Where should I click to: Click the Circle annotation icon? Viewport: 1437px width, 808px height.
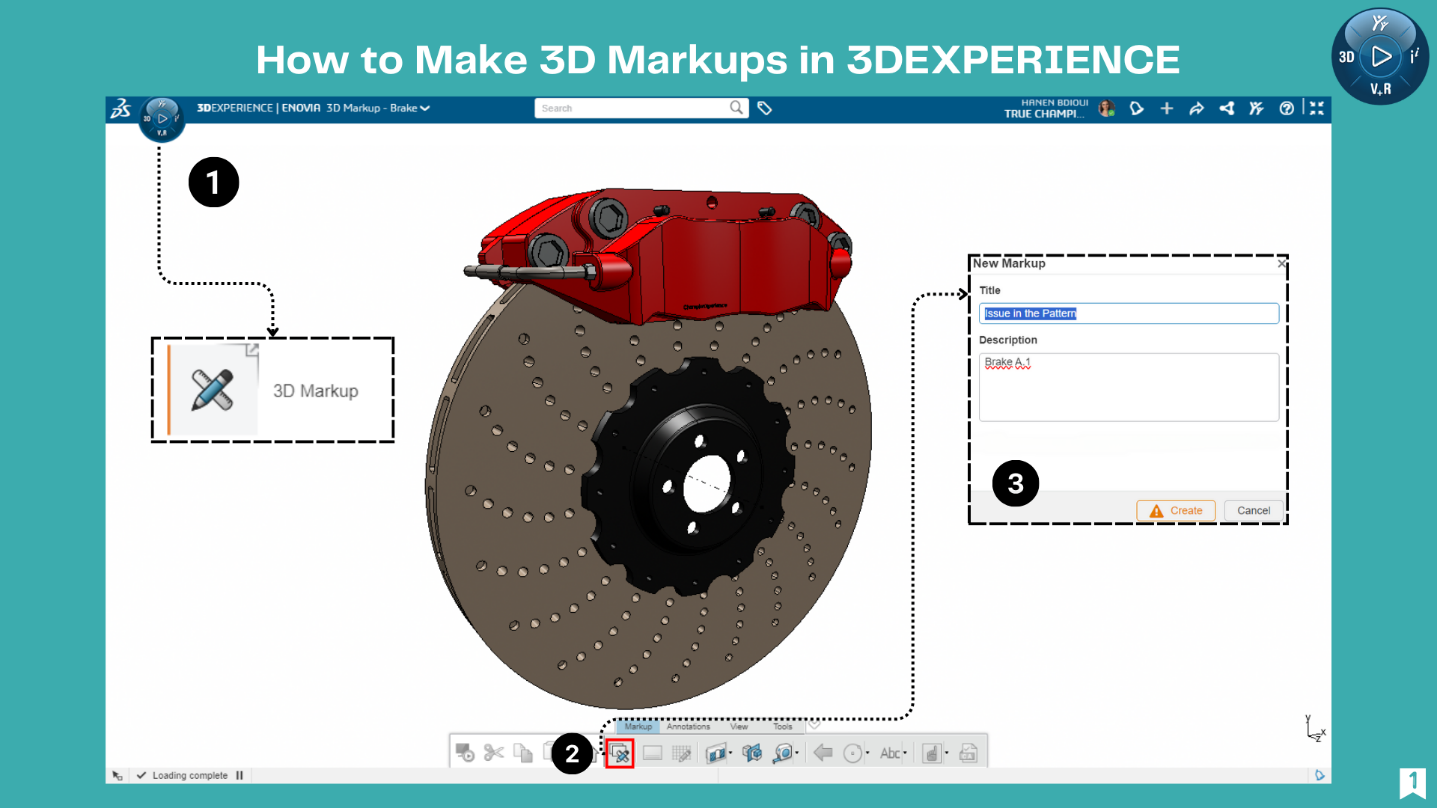[853, 753]
